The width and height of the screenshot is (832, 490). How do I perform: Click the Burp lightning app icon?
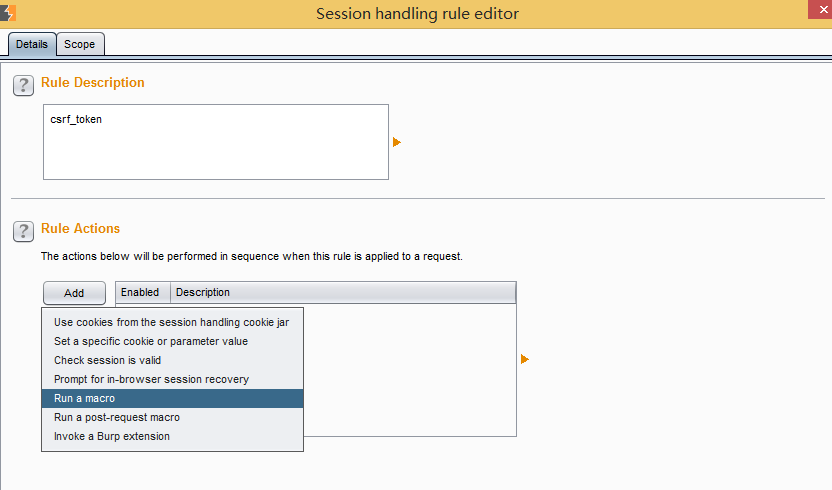click(x=8, y=13)
